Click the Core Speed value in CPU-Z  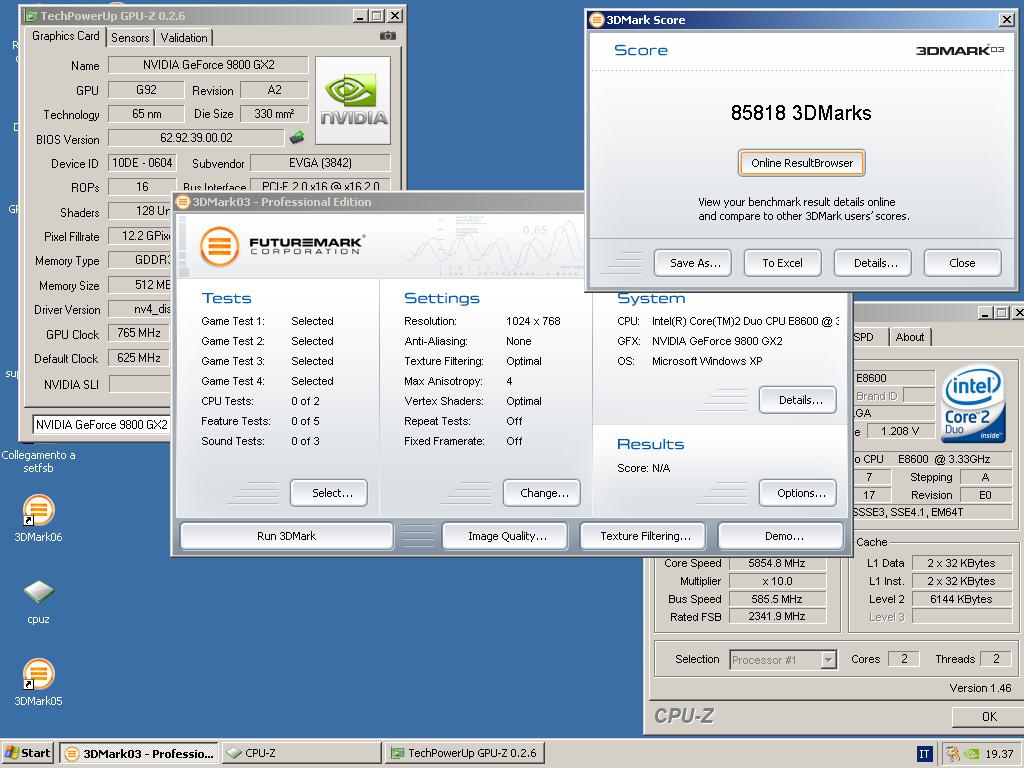[x=776, y=563]
